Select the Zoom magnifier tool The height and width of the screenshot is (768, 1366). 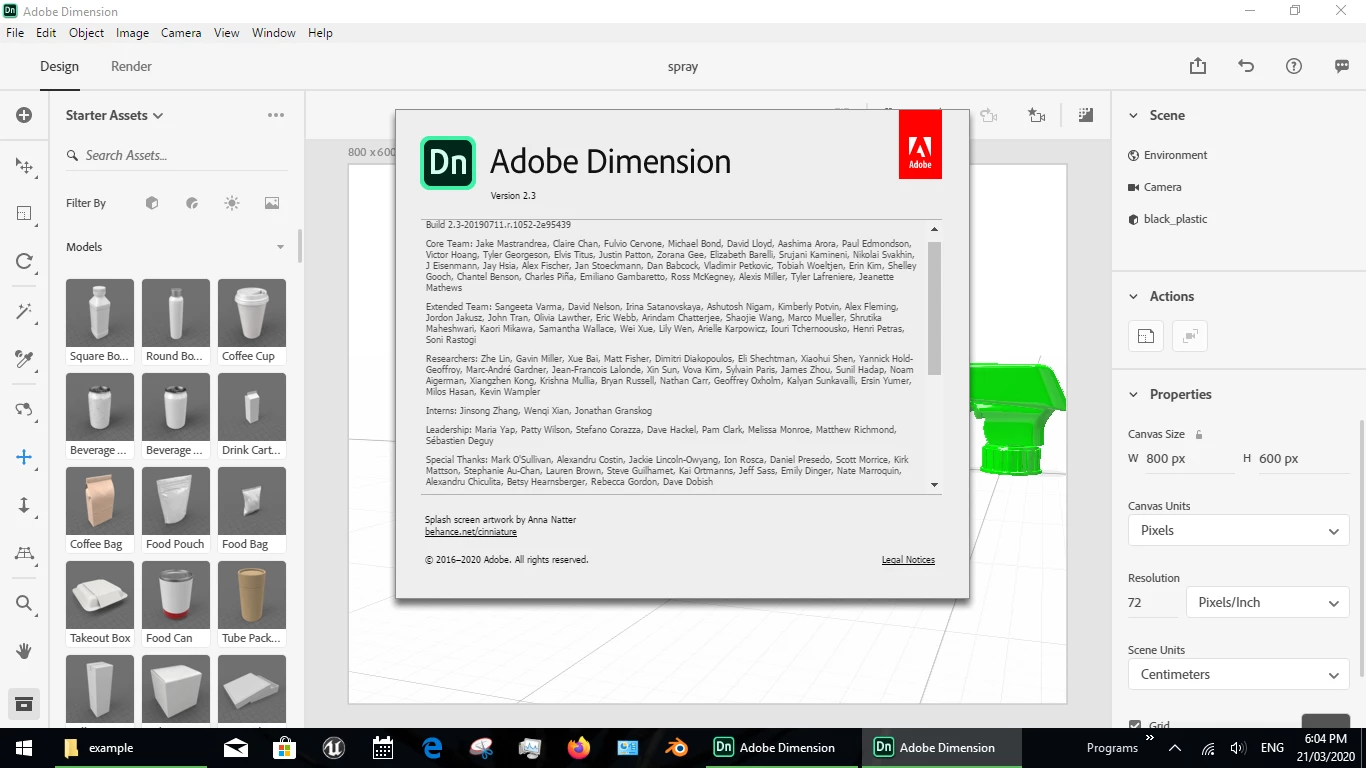(24, 603)
